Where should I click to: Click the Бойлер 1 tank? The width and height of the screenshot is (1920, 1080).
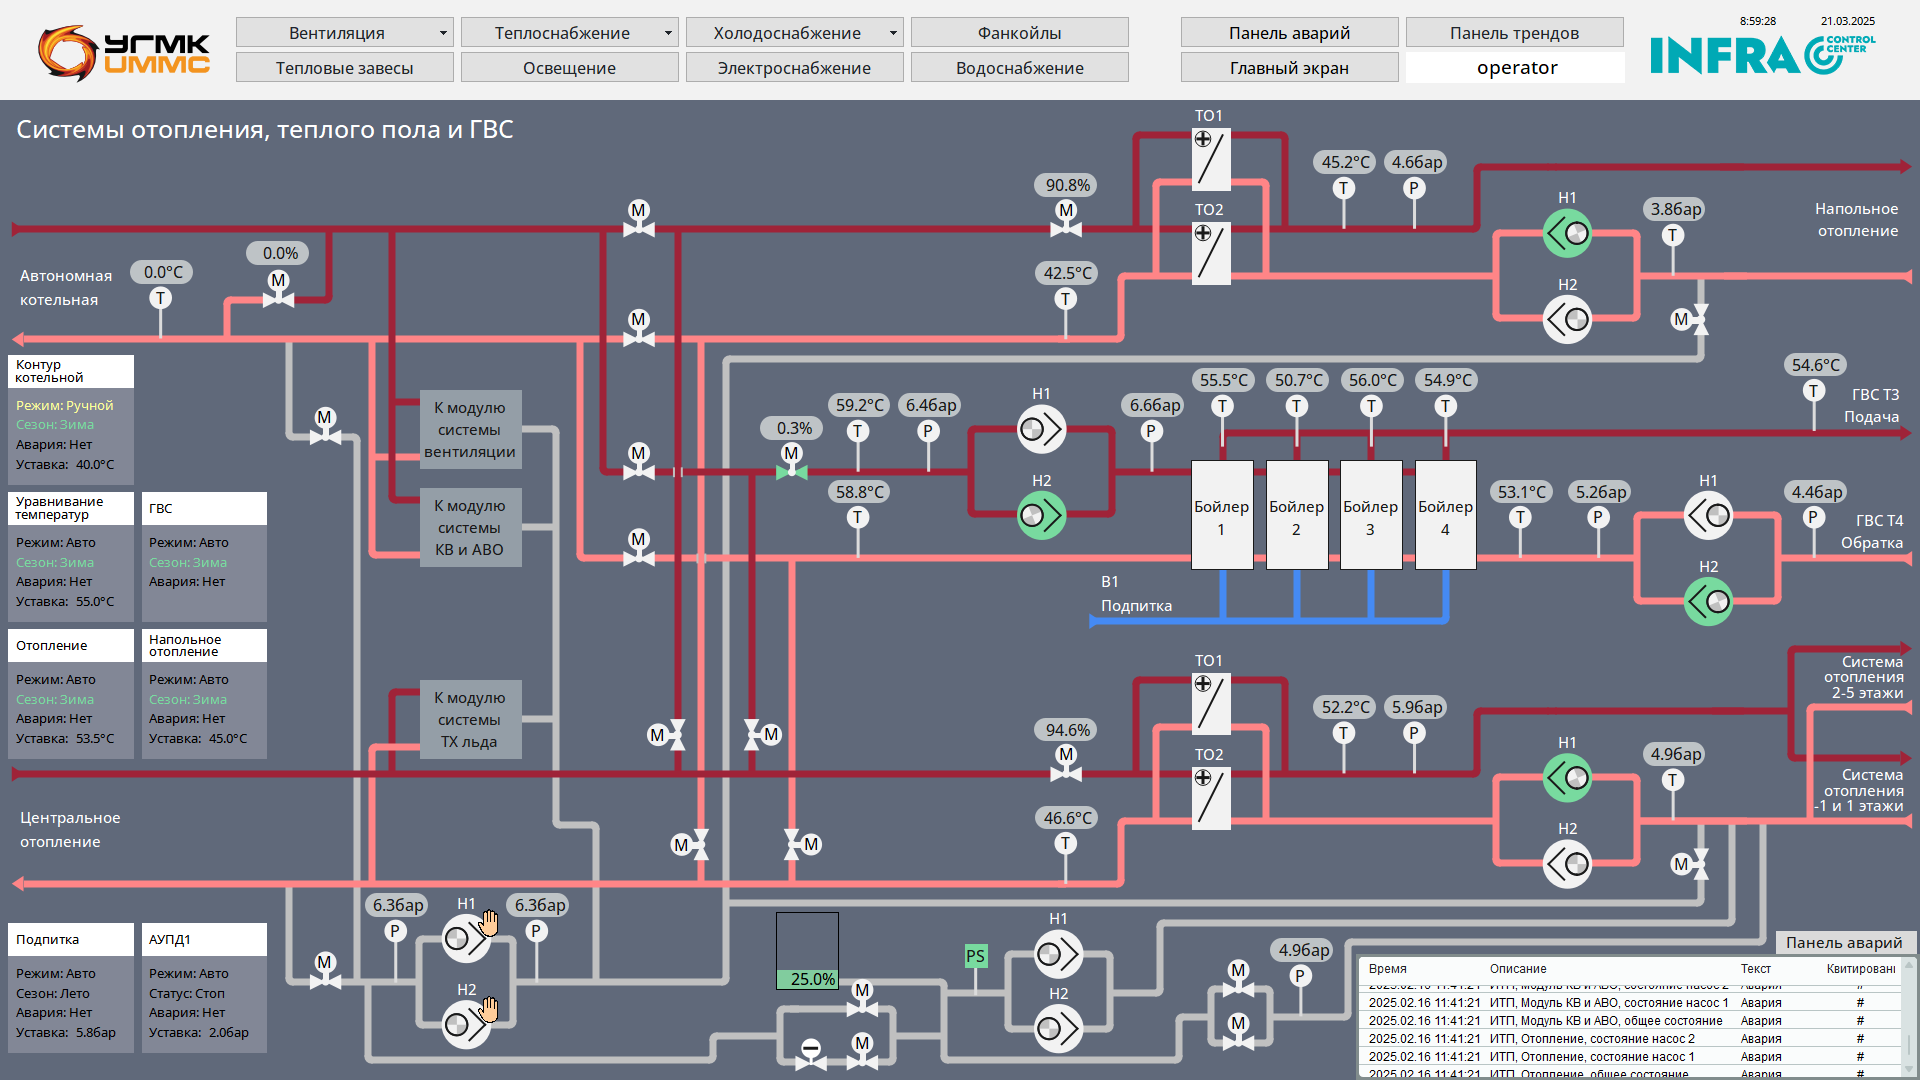tap(1222, 515)
